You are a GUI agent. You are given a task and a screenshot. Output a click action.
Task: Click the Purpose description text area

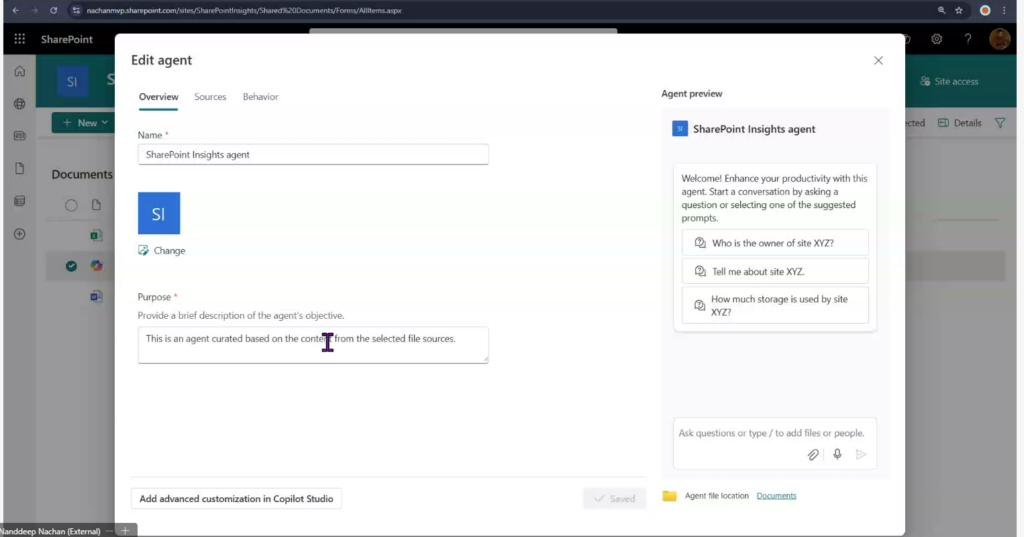(x=313, y=345)
